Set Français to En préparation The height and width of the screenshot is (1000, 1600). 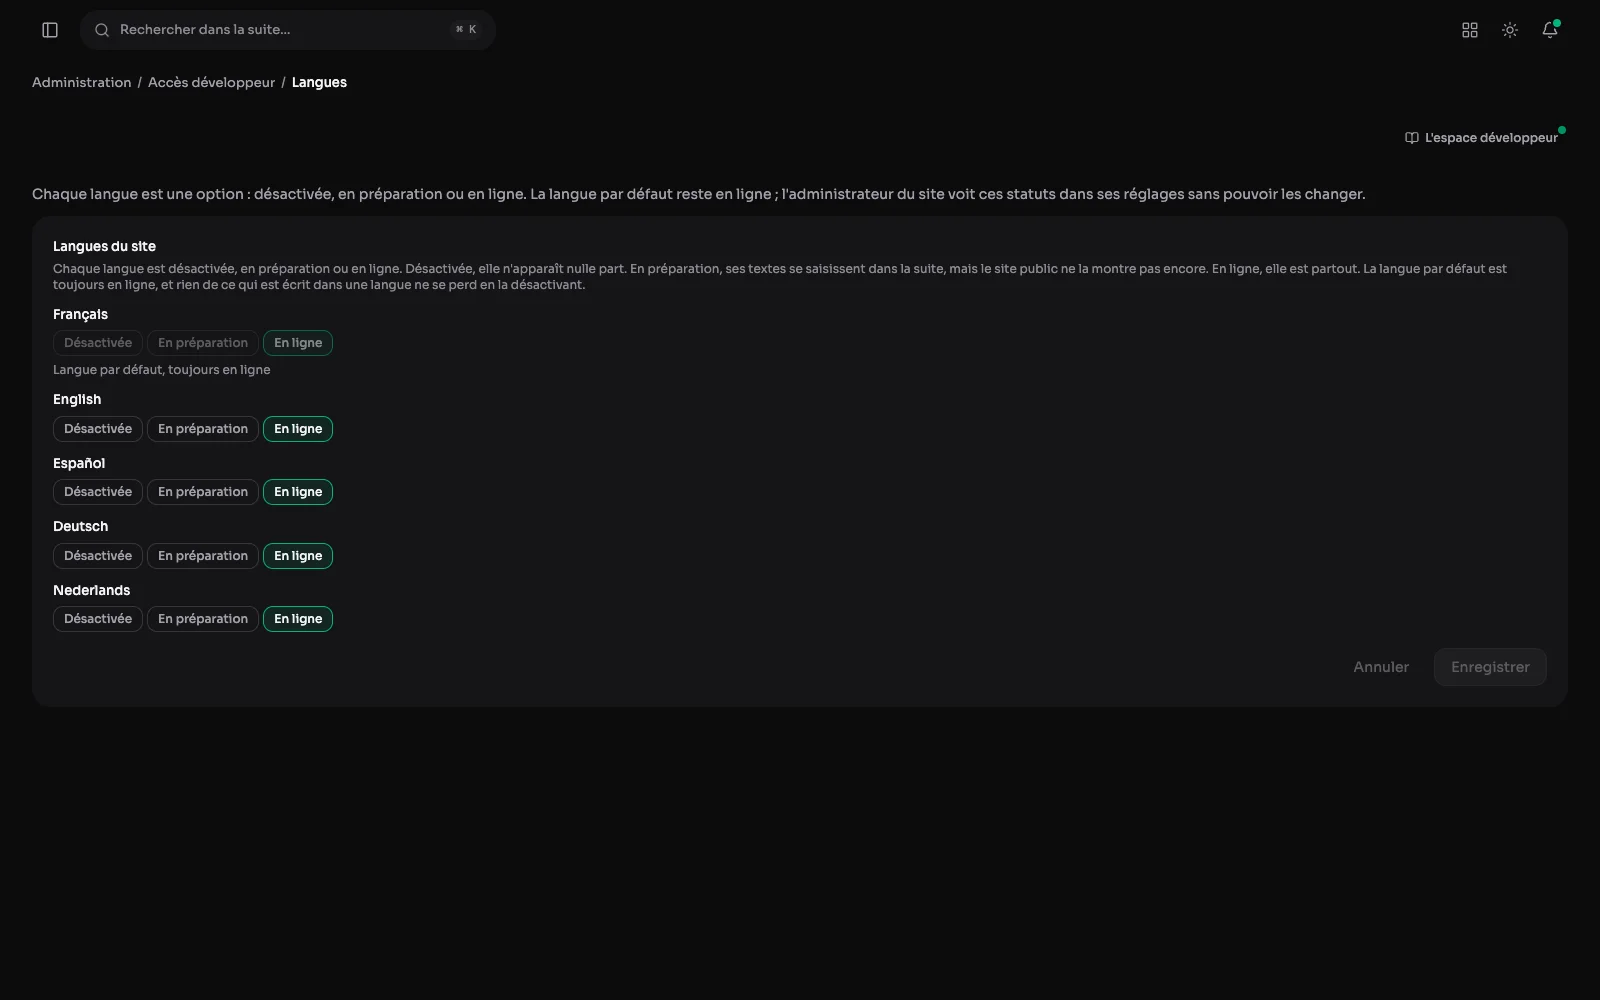pos(203,343)
